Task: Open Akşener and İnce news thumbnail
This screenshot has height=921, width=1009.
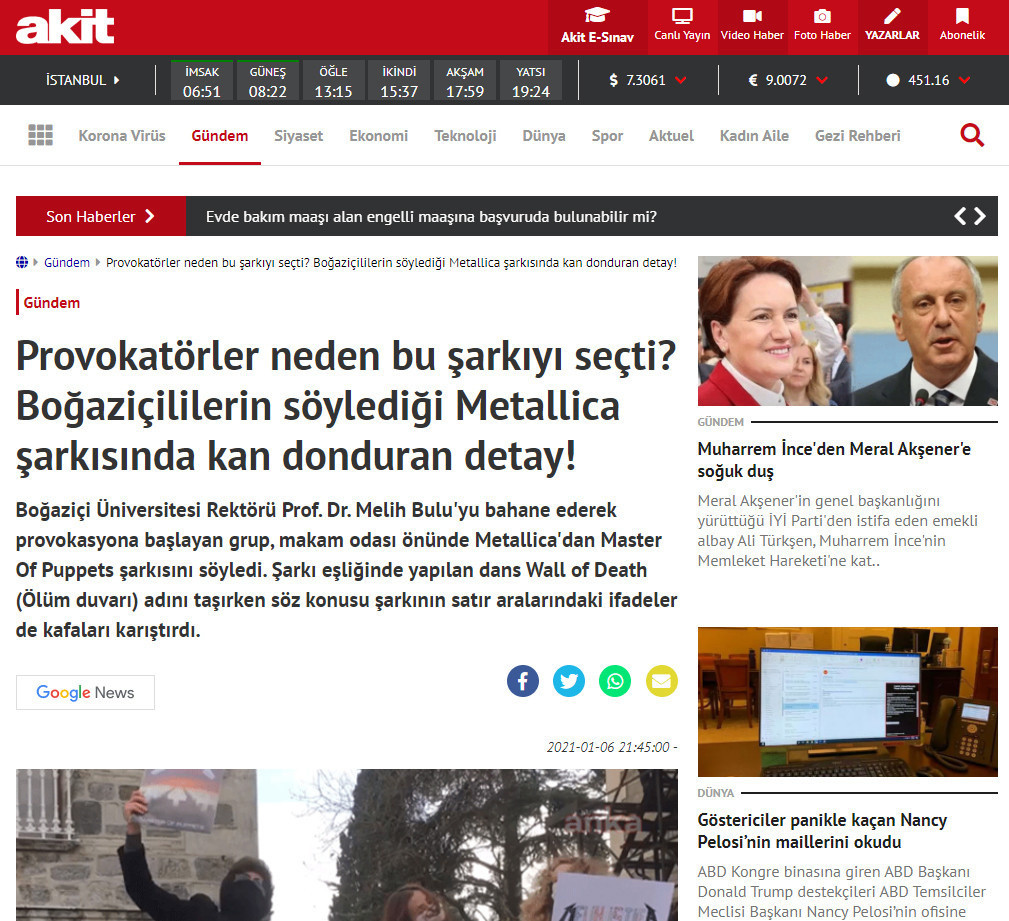Action: pos(847,331)
